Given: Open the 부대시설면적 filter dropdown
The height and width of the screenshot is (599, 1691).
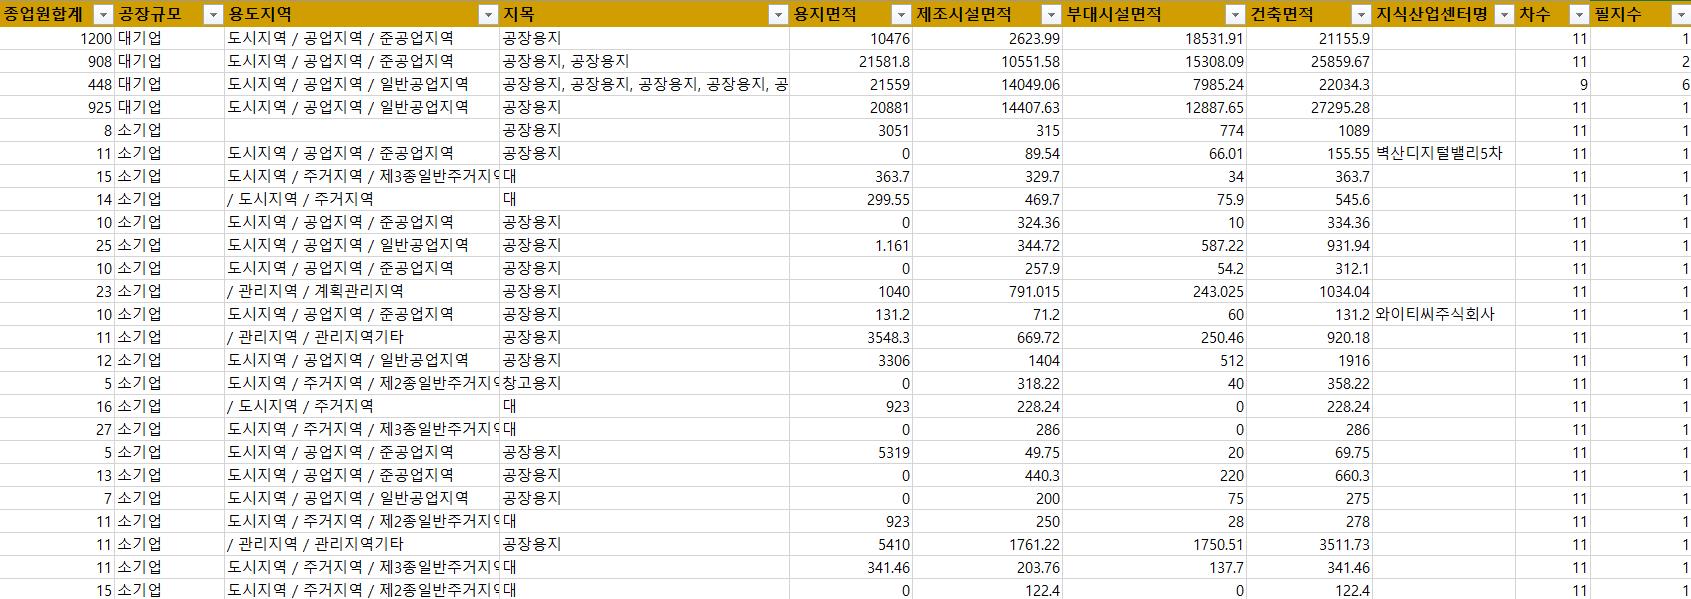Looking at the screenshot, I should point(1235,15).
